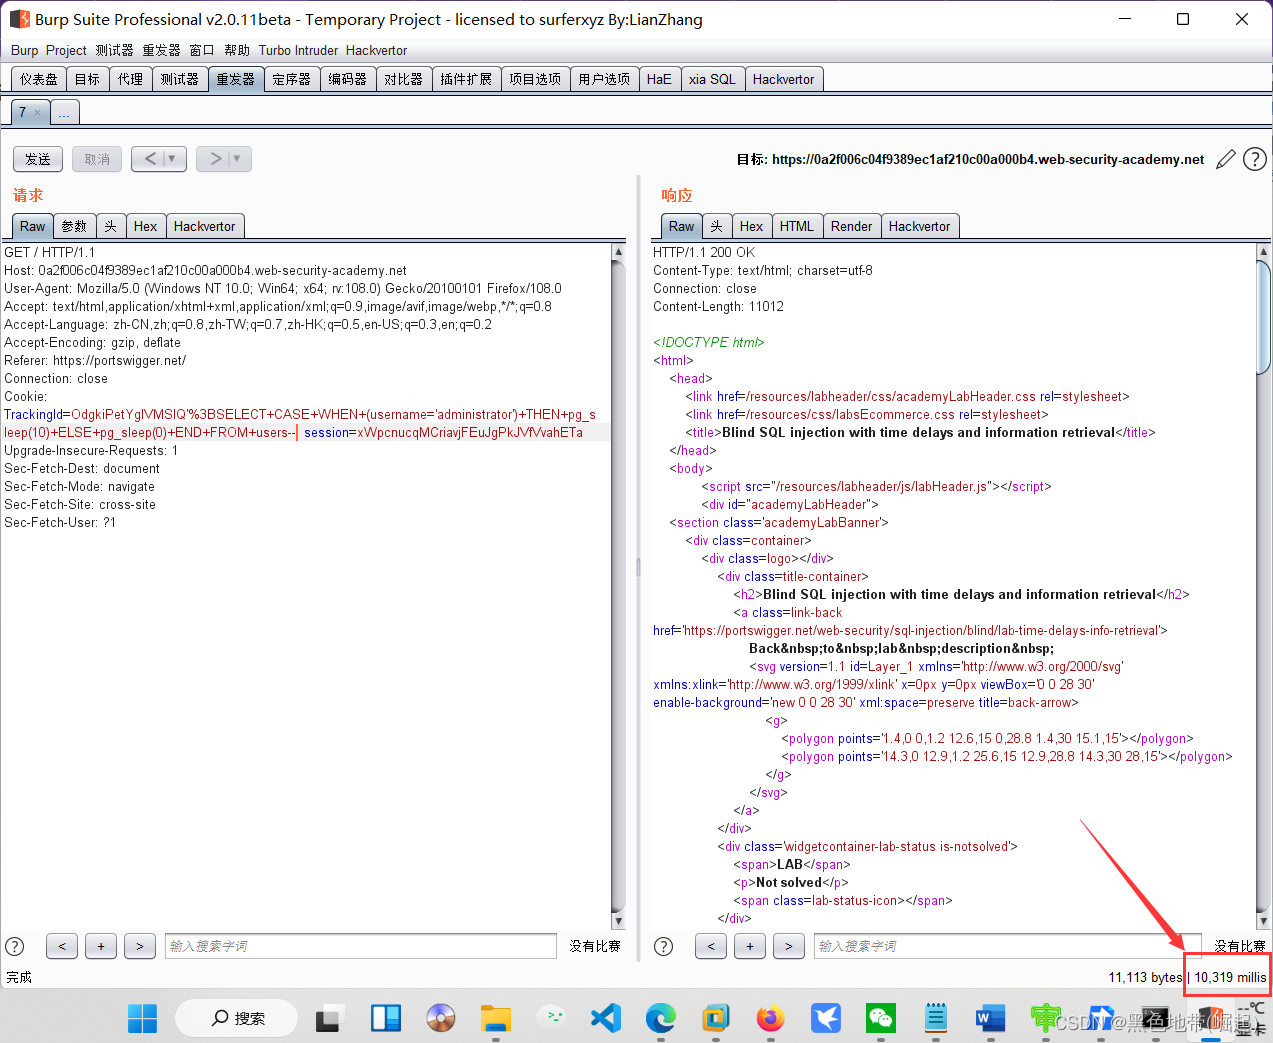Click response search + button
Screen dimensions: 1273x1043
point(750,946)
